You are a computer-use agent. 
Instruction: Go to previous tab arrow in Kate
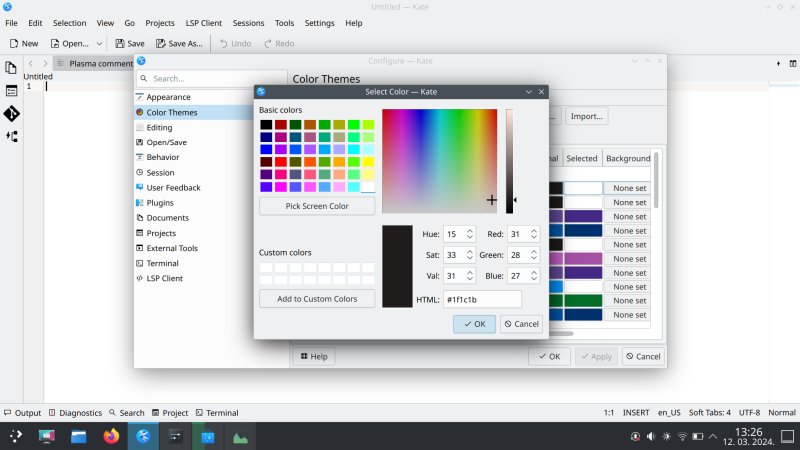click(31, 63)
